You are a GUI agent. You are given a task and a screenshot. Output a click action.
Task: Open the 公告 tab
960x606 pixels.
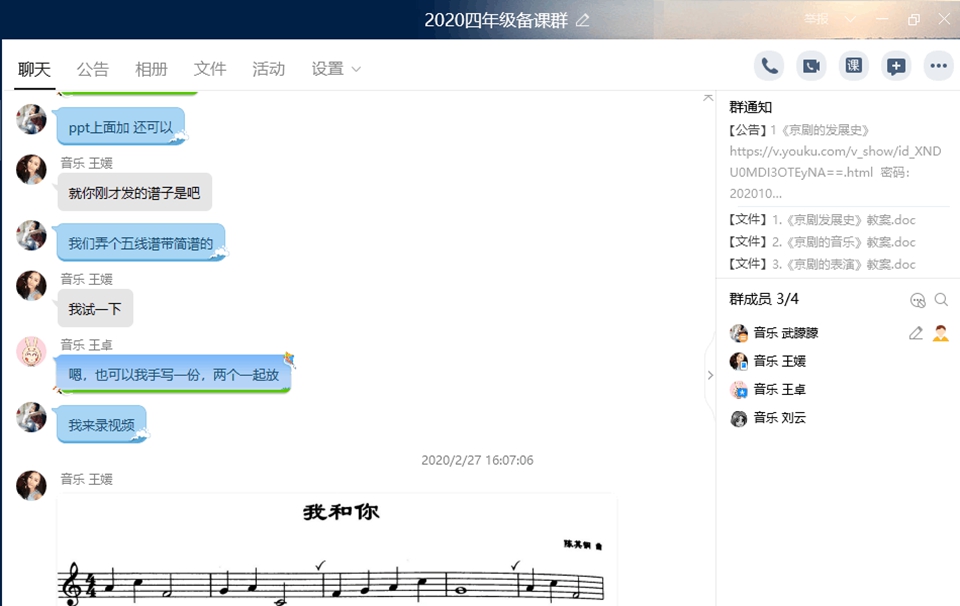(92, 69)
